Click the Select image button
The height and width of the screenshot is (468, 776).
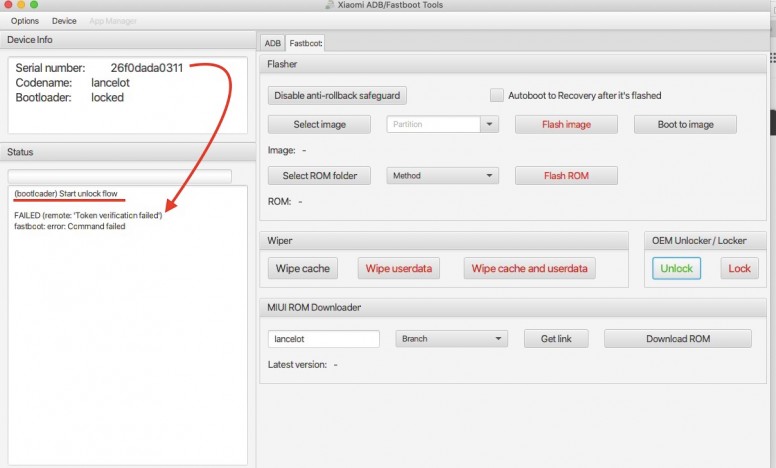click(x=319, y=124)
